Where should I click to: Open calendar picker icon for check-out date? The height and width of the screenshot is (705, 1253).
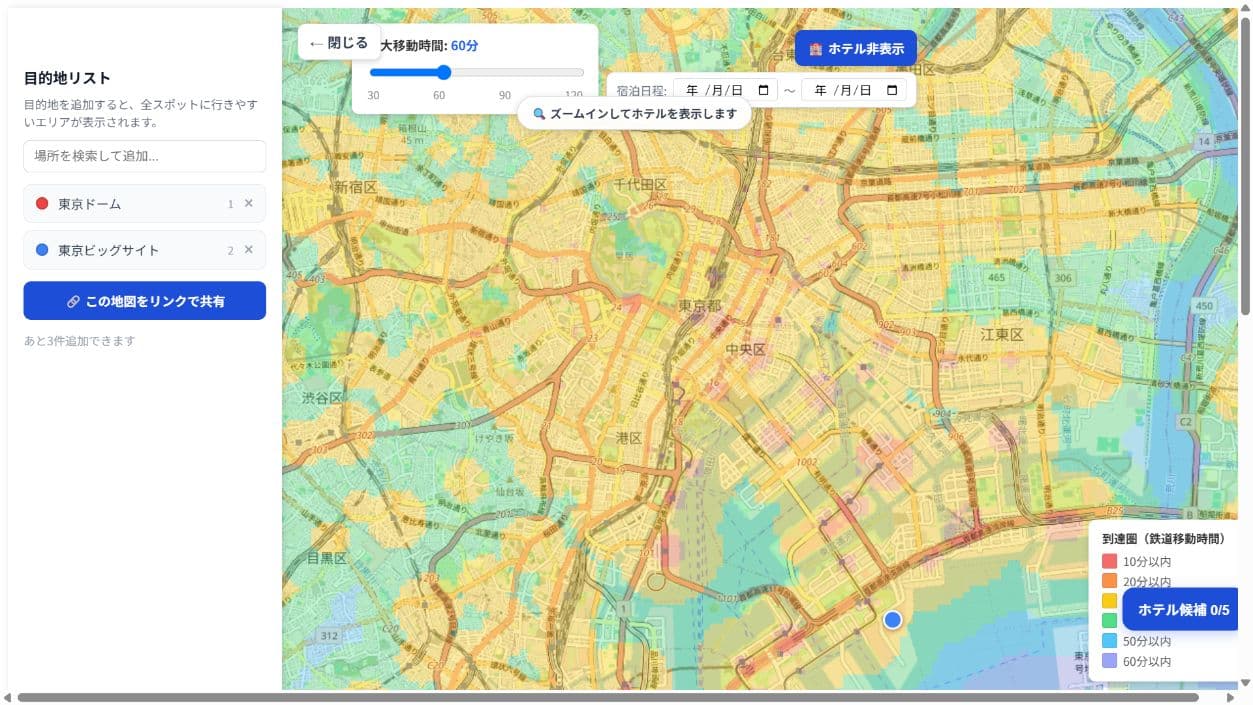(892, 90)
